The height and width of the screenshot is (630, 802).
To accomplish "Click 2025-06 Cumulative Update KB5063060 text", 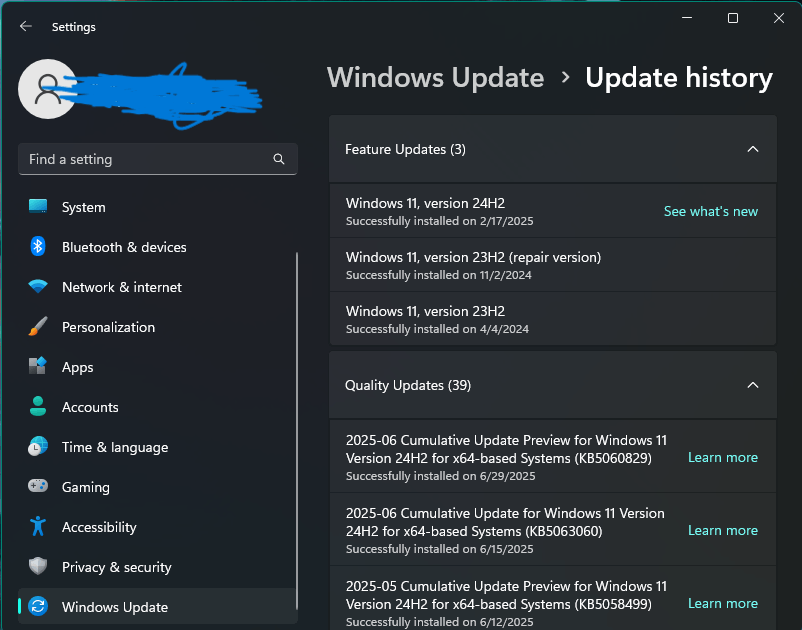I will (505, 522).
